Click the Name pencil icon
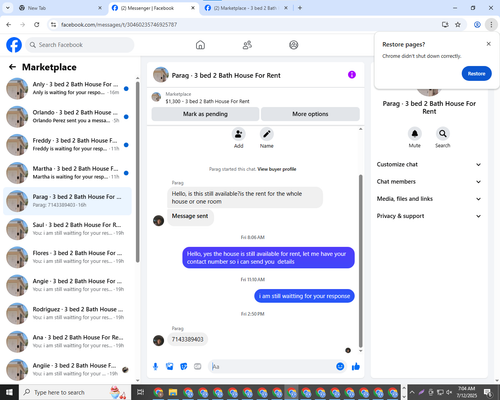The height and width of the screenshot is (400, 500). click(267, 134)
